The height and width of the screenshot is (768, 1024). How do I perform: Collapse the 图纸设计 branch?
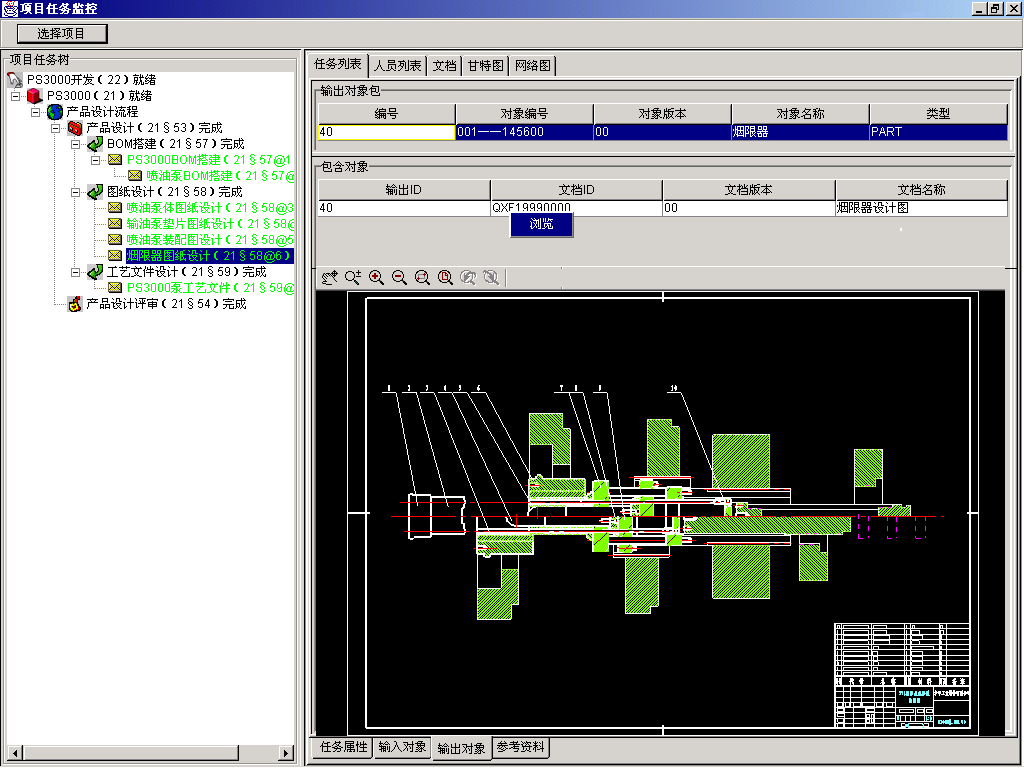tap(76, 192)
